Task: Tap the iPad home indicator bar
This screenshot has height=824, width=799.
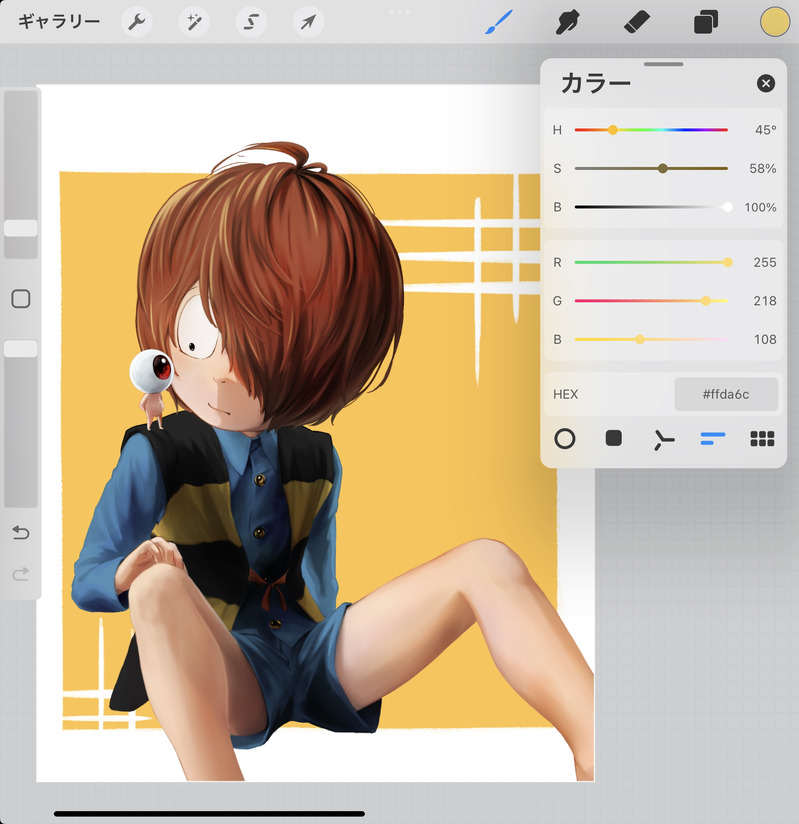Action: [x=209, y=814]
